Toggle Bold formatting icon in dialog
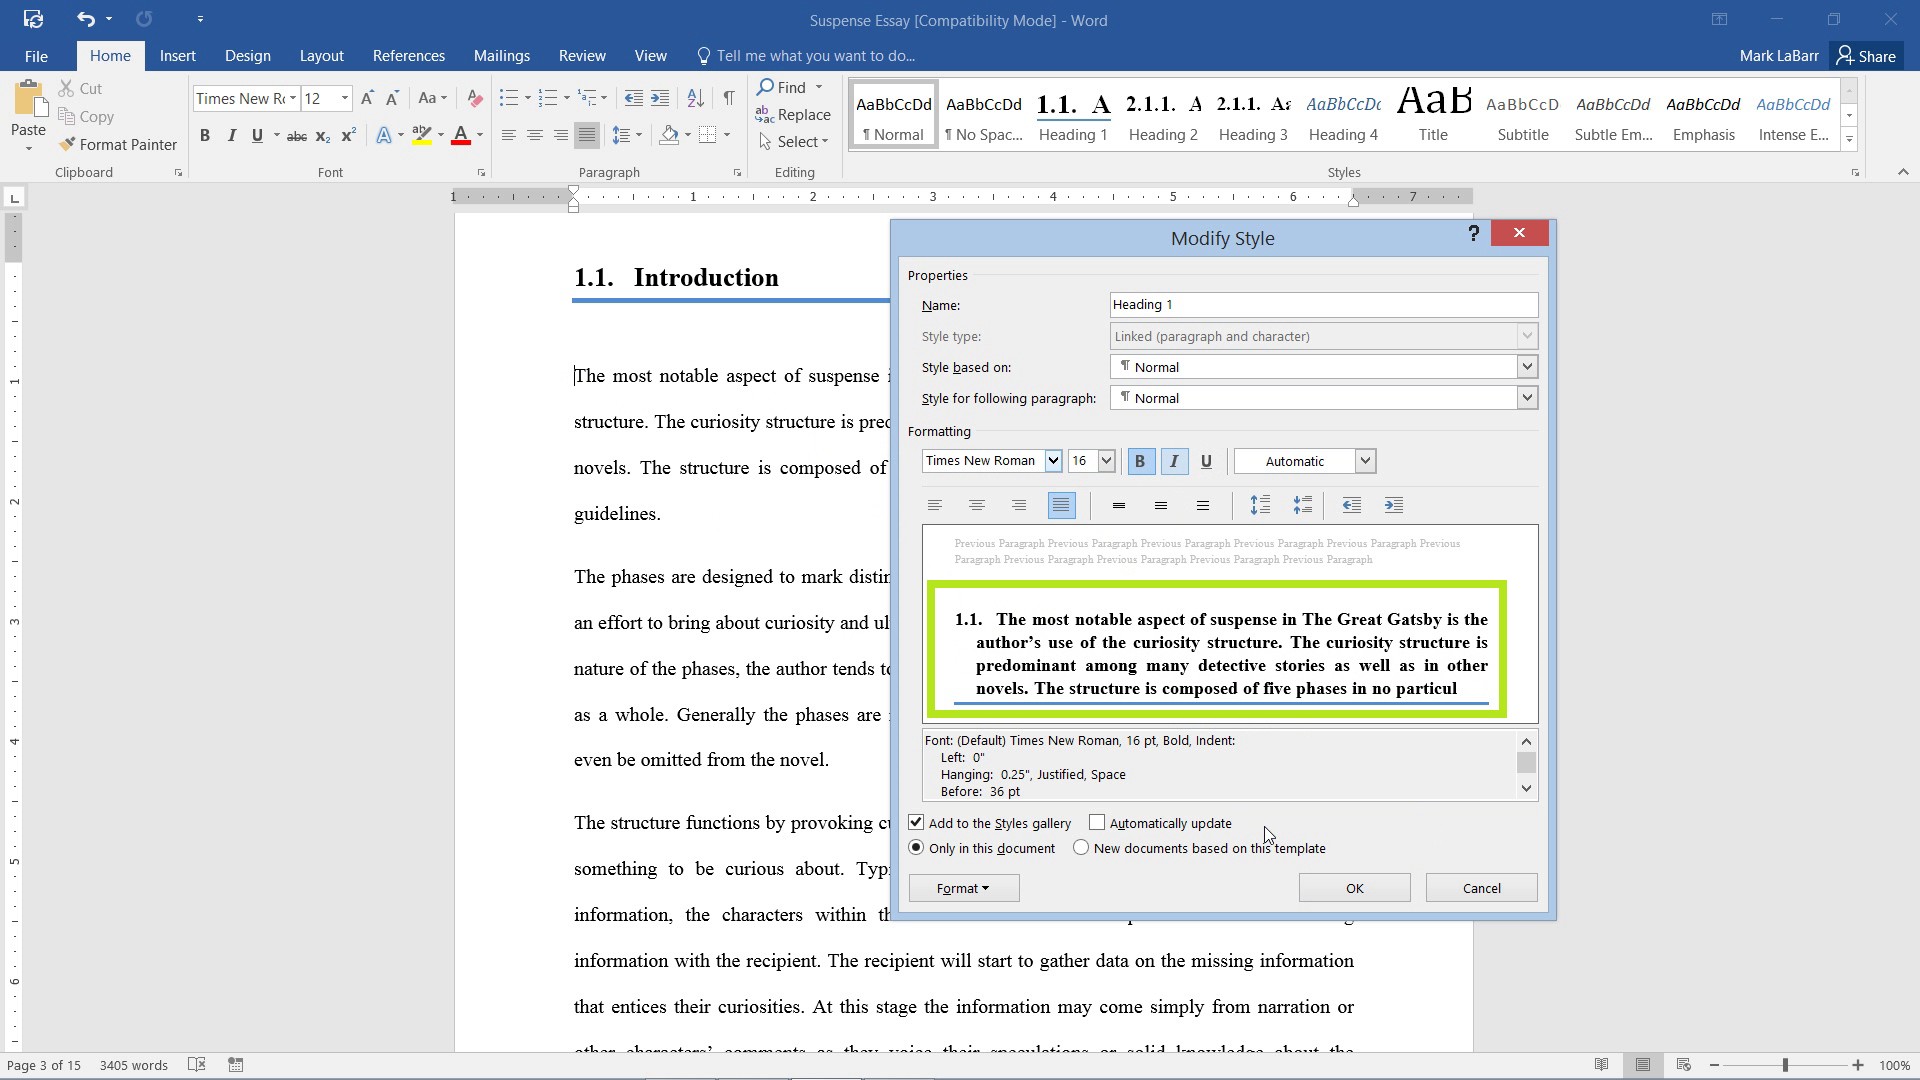1920x1080 pixels. 1141,460
